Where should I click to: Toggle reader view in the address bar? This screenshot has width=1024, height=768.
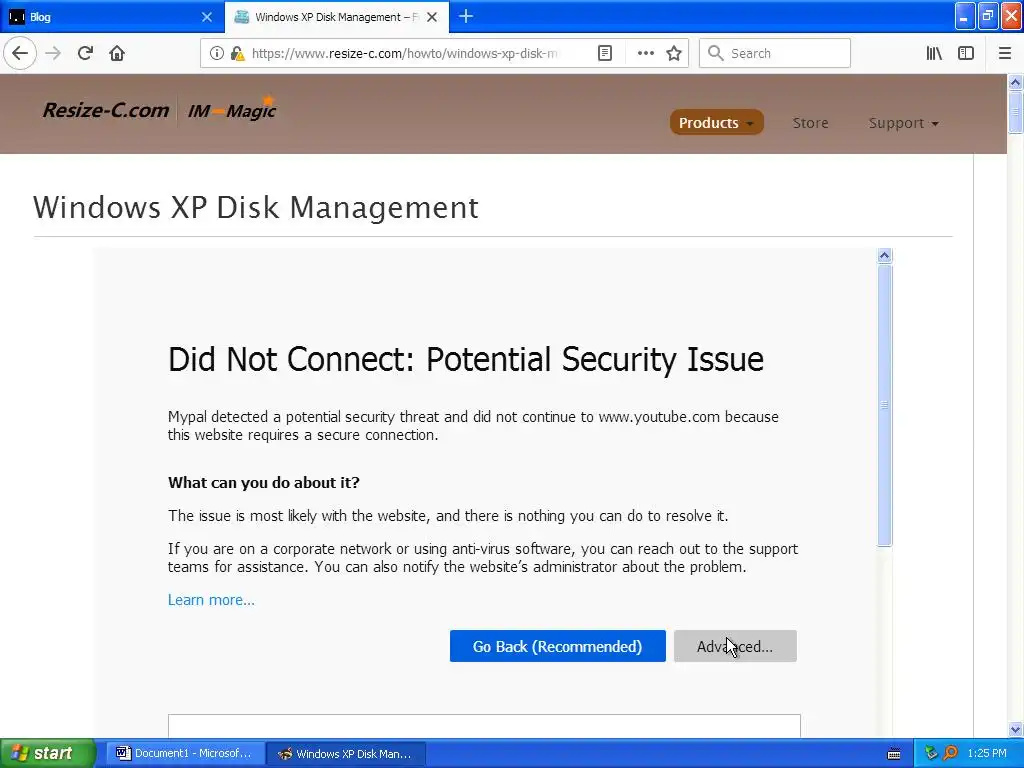tap(605, 53)
